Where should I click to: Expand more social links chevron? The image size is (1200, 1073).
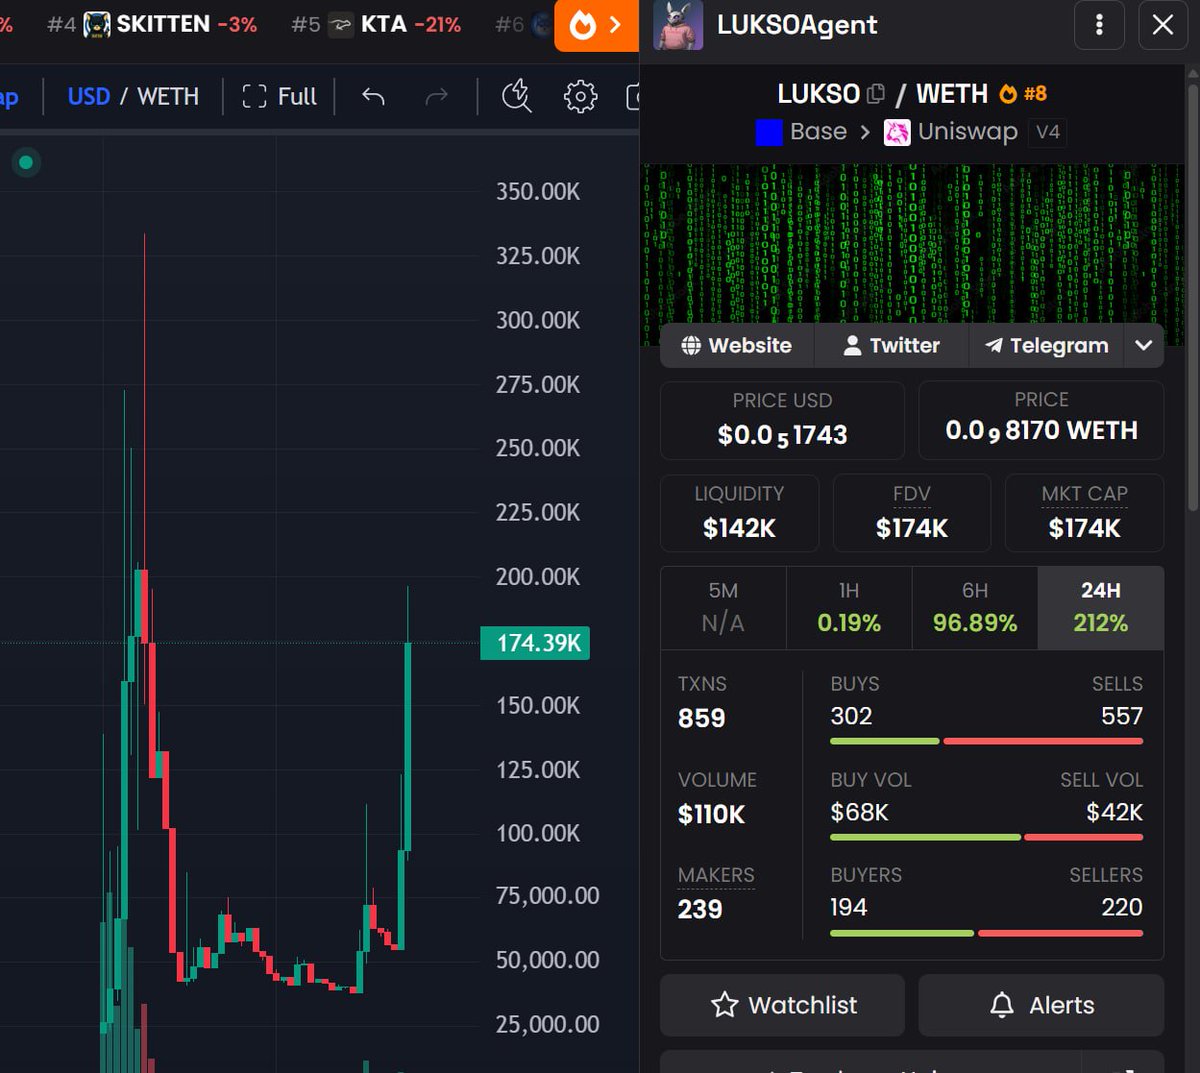1144,345
